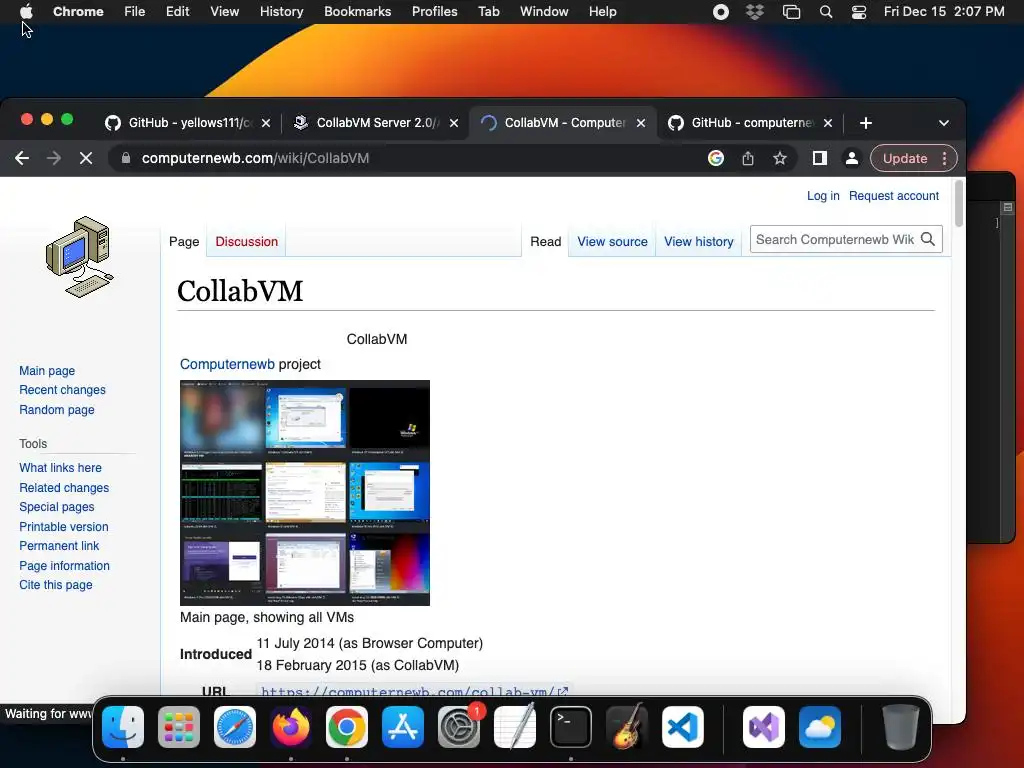
Task: Toggle the Chrome side panel
Action: tap(820, 158)
